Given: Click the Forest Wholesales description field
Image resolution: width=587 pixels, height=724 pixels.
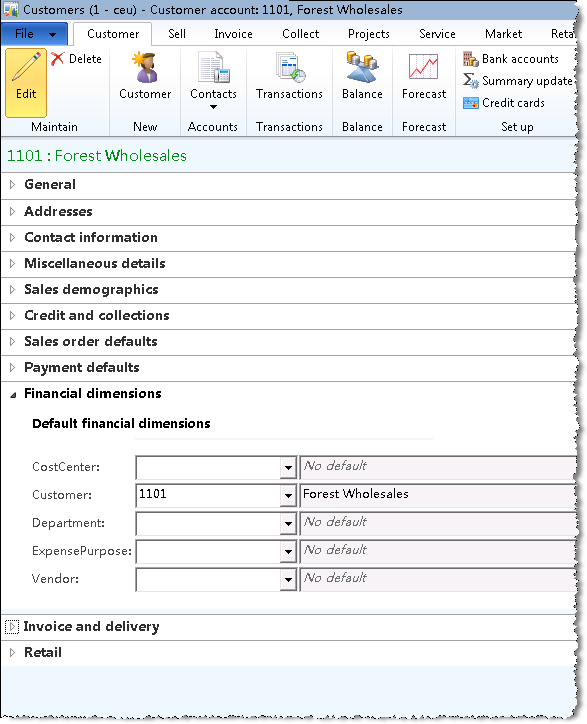Looking at the screenshot, I should 438,495.
